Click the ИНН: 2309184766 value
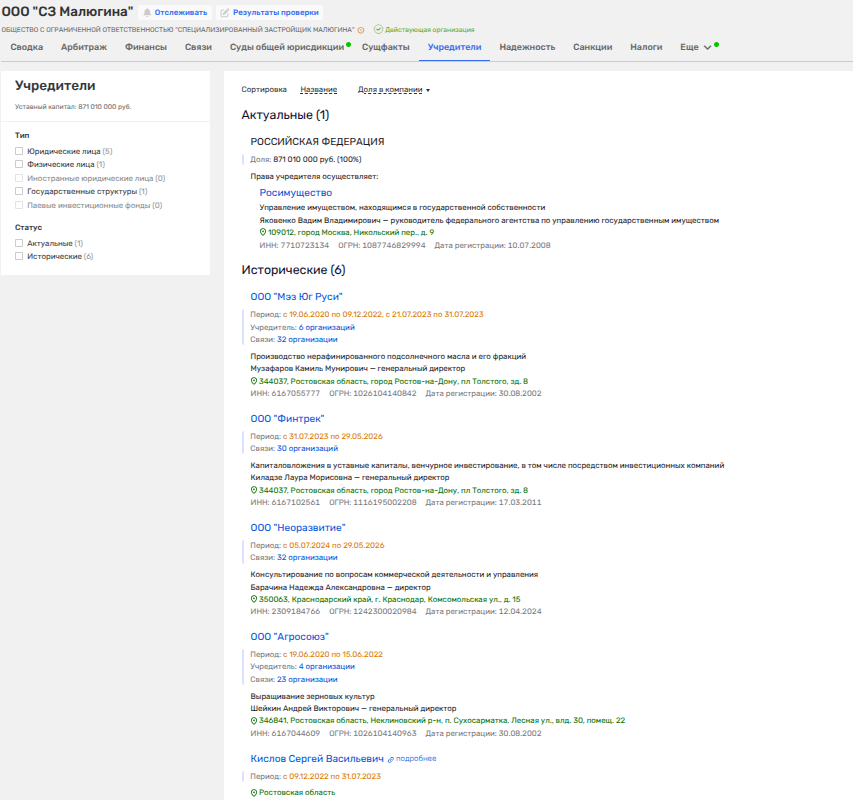 (285, 611)
